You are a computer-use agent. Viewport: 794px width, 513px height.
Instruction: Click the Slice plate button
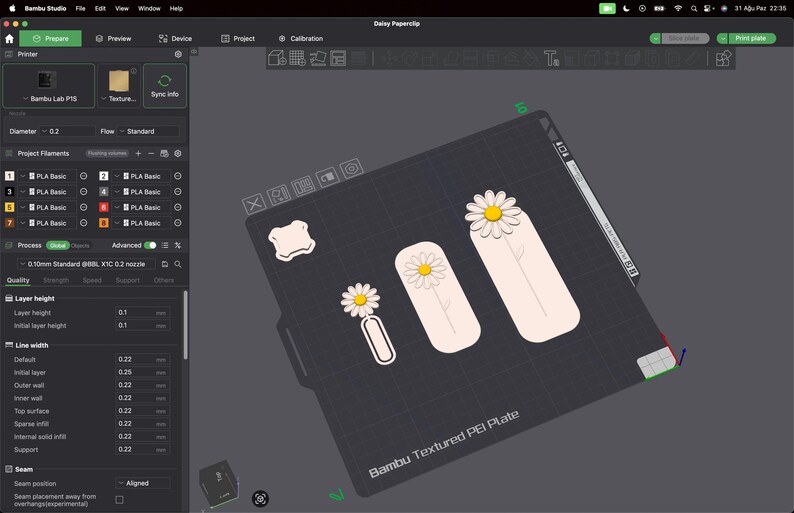pos(684,38)
